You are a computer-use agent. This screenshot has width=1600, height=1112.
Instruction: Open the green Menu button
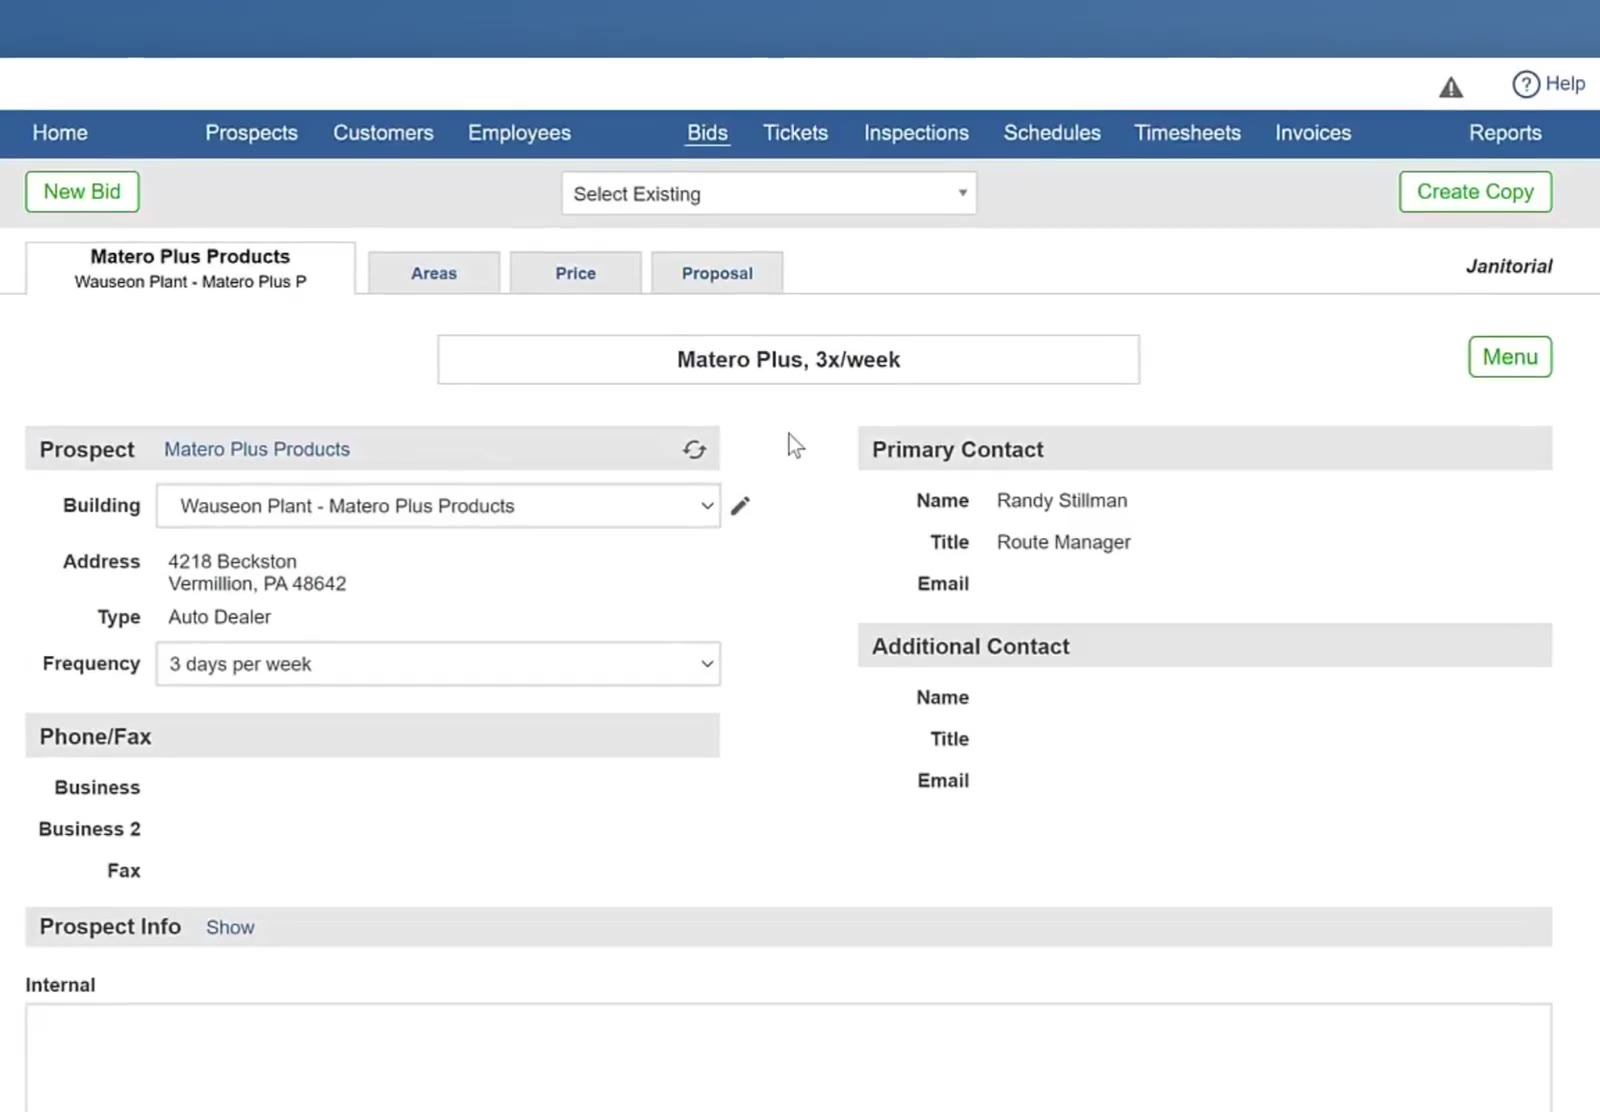point(1510,357)
